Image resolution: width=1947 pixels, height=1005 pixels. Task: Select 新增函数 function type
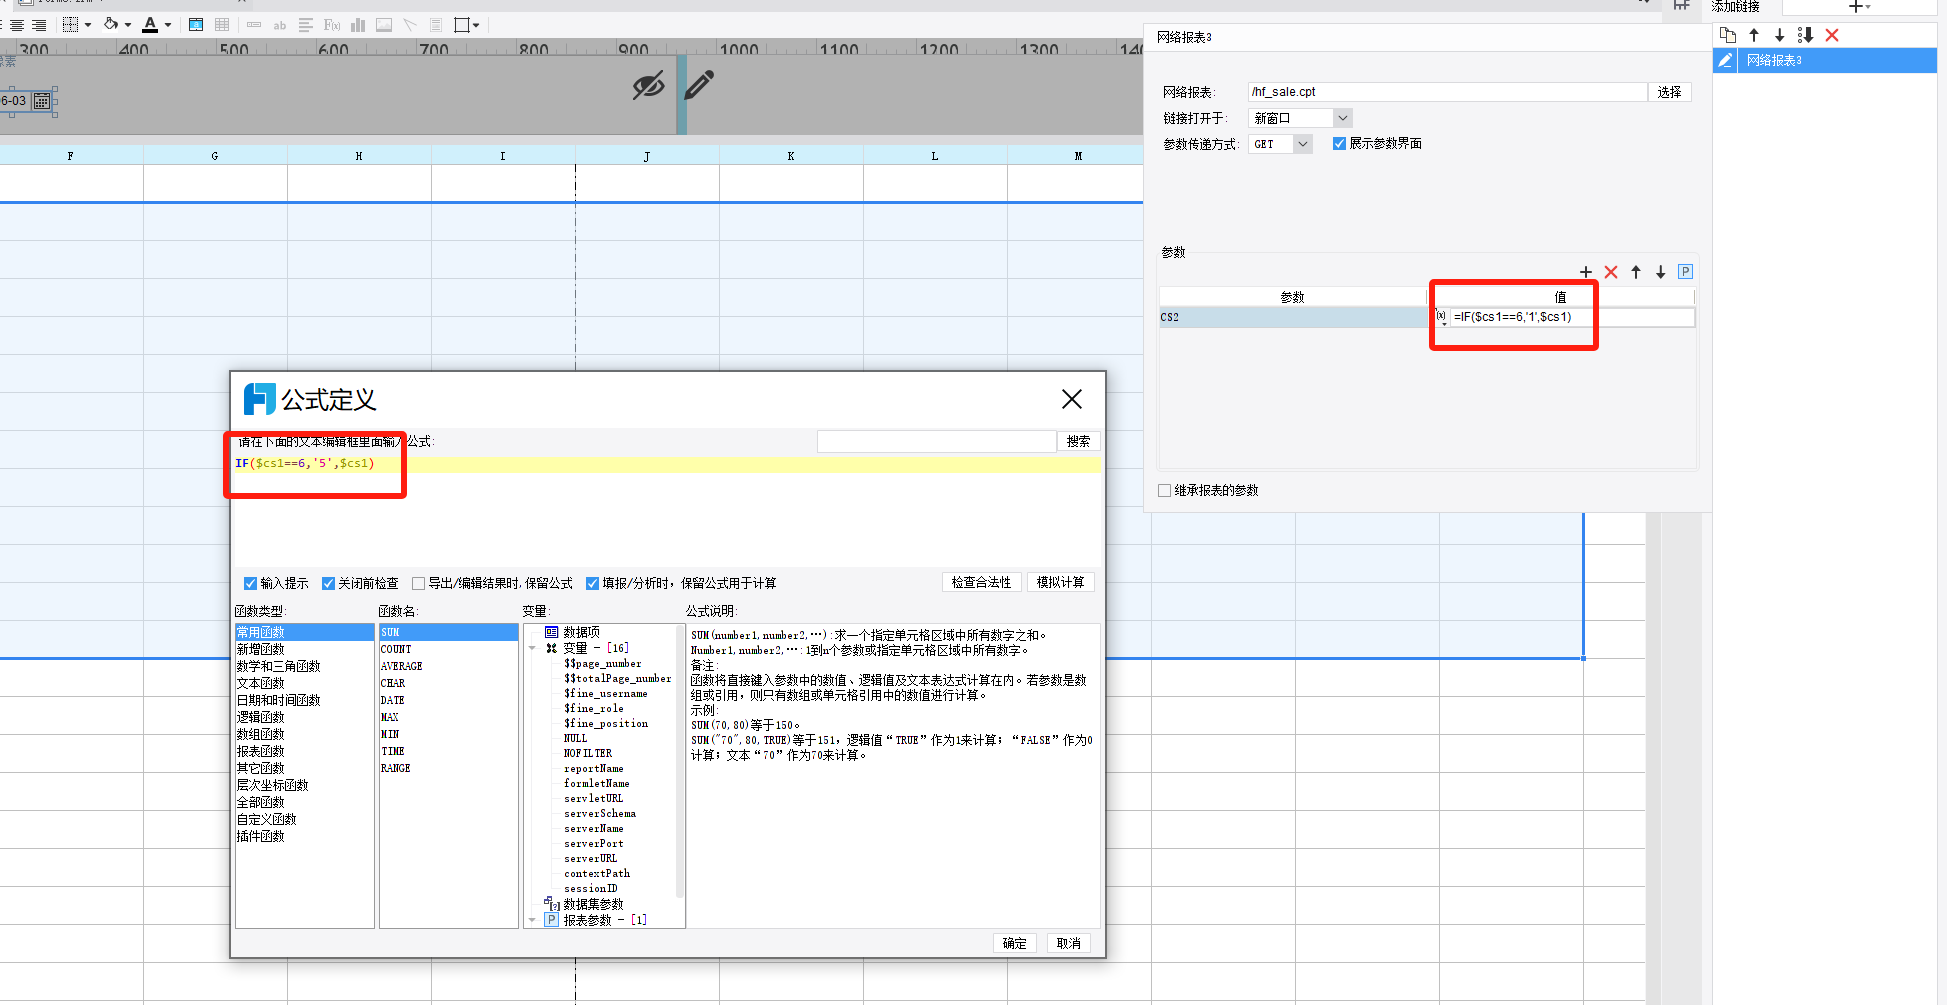(261, 649)
